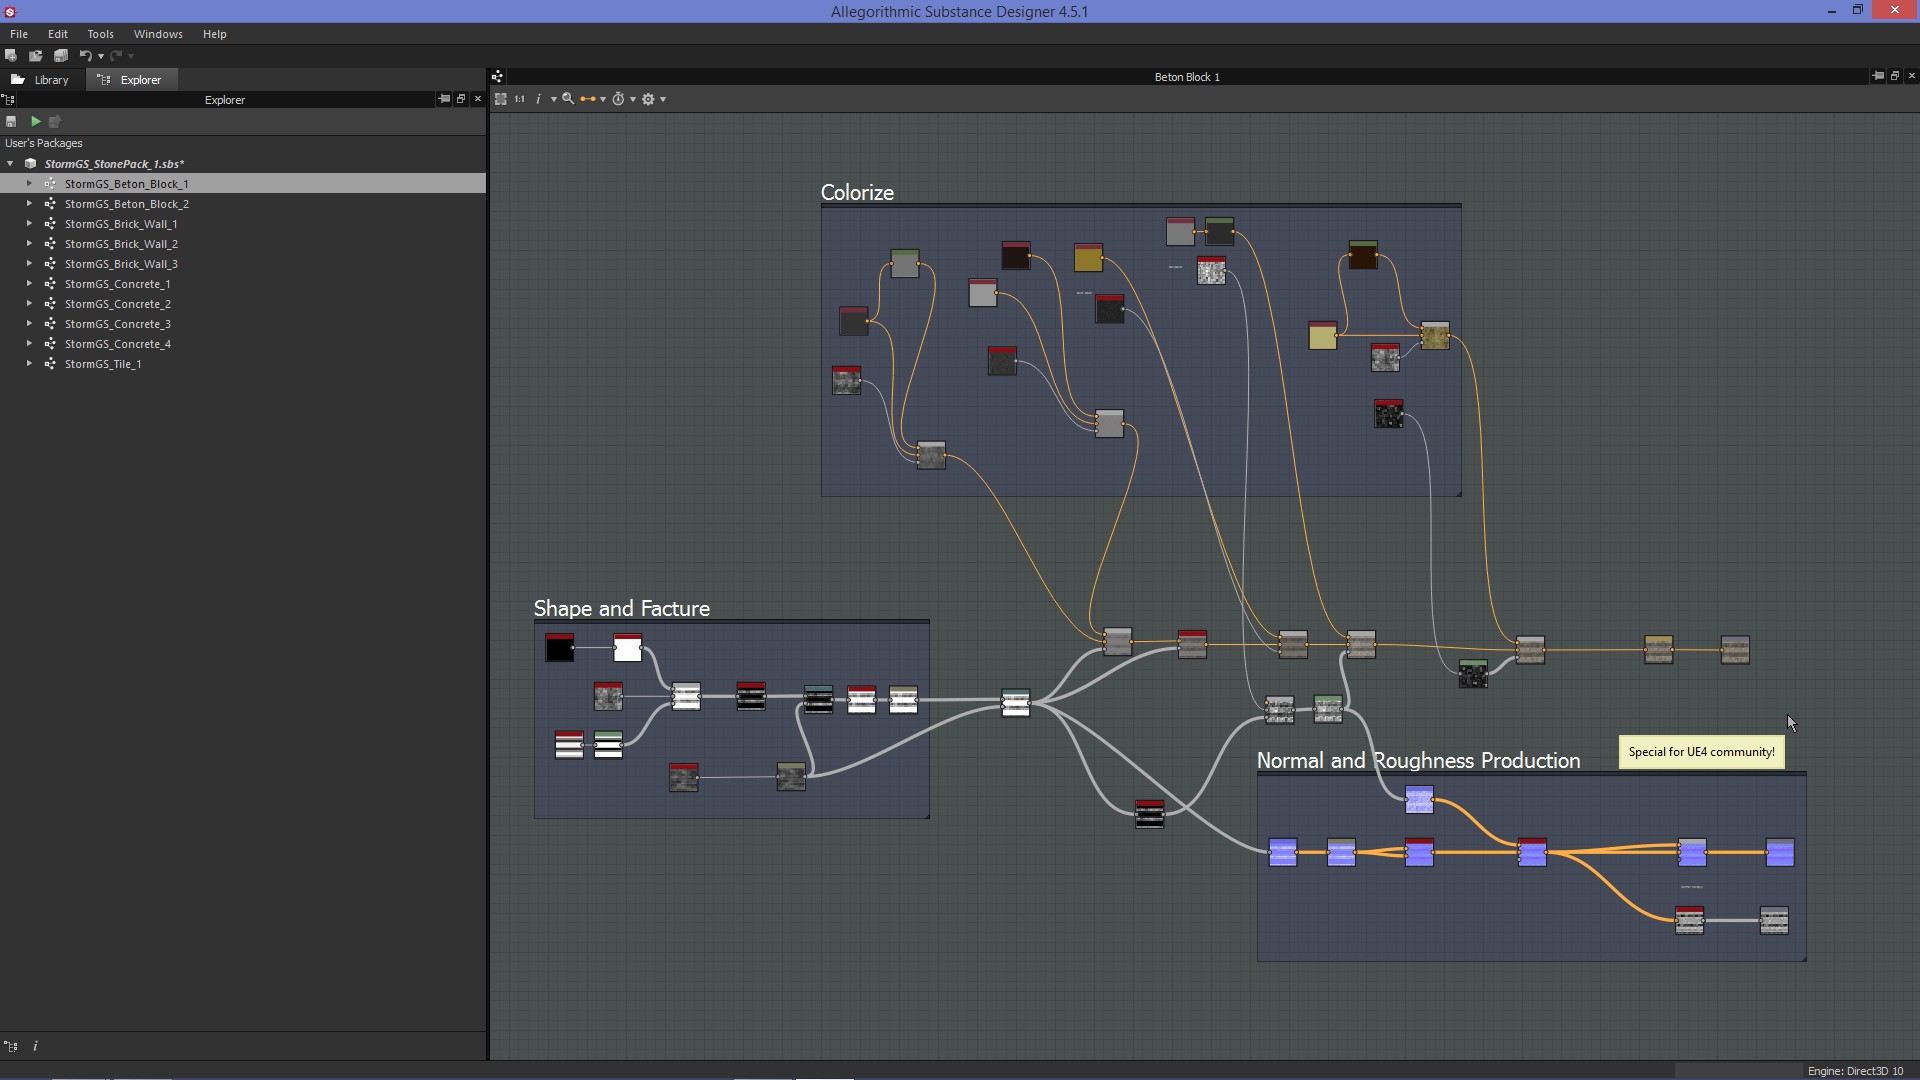Open a substance using the Open file icon
Image resolution: width=1920 pixels, height=1080 pixels.
(x=35, y=56)
